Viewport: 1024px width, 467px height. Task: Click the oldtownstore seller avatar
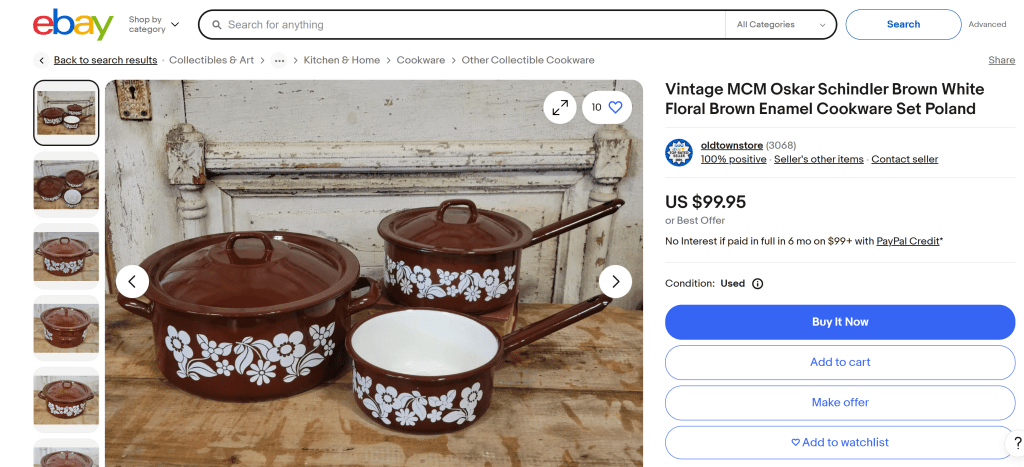(x=679, y=153)
